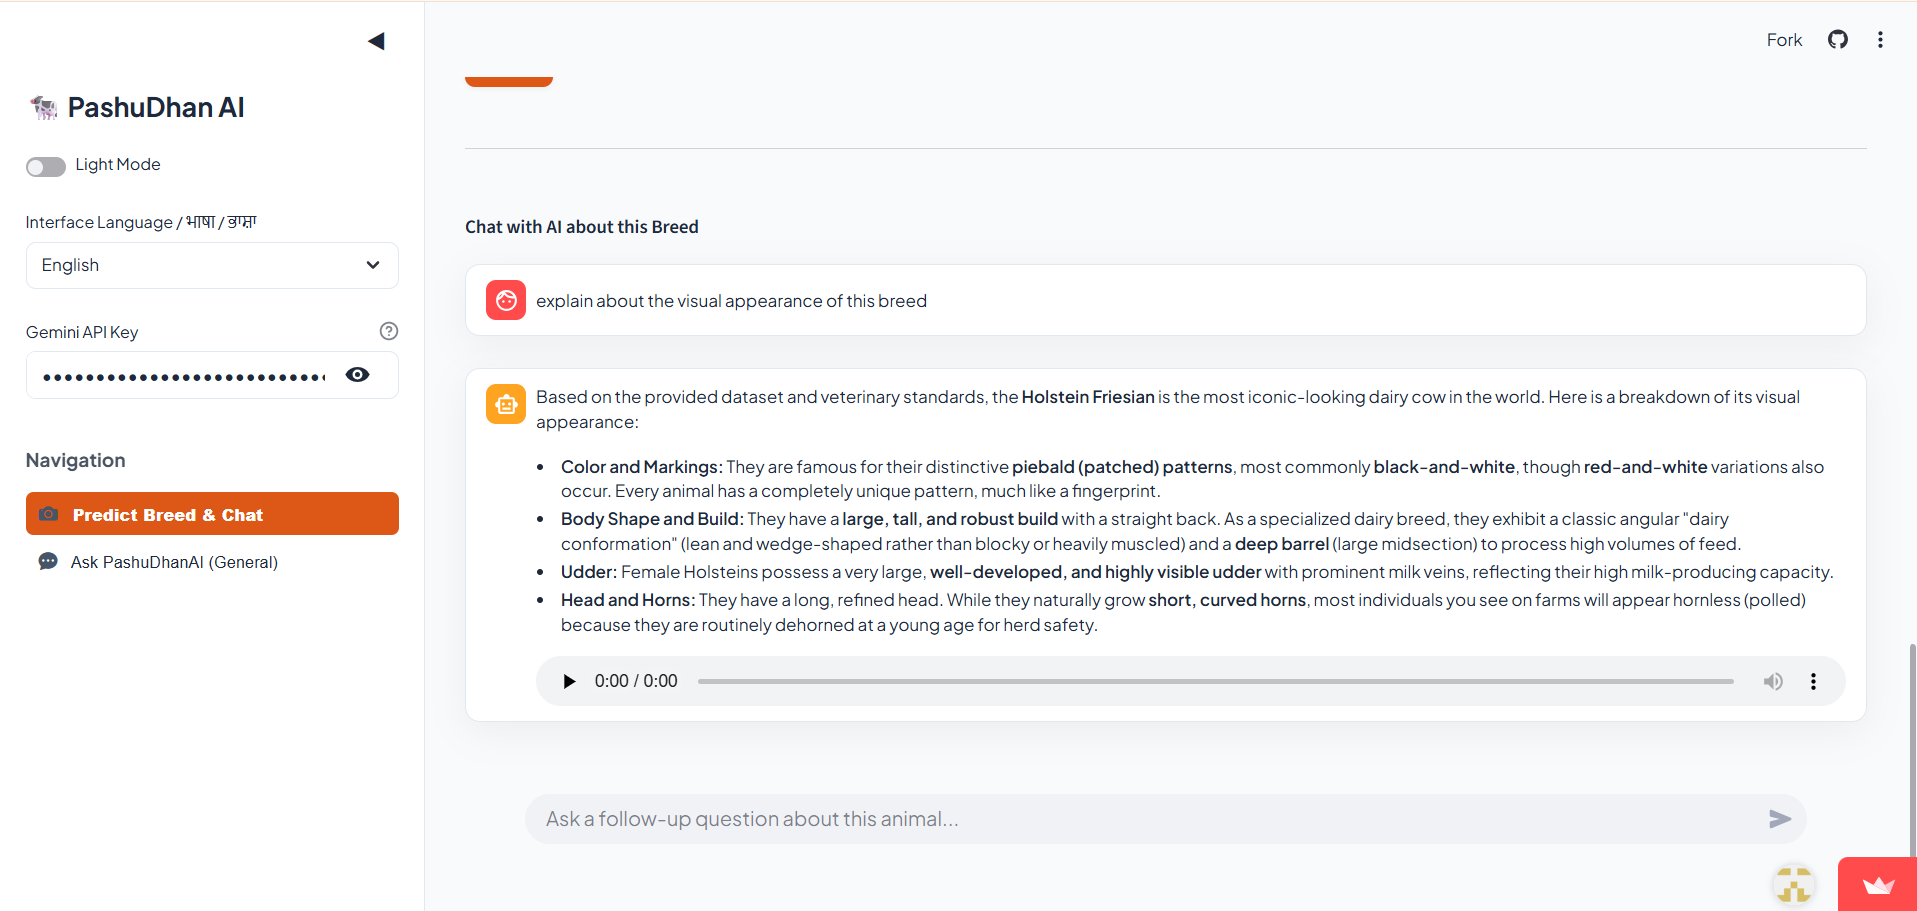Click the orange bar at the top of the page
Image resolution: width=1917 pixels, height=911 pixels.
509,82
